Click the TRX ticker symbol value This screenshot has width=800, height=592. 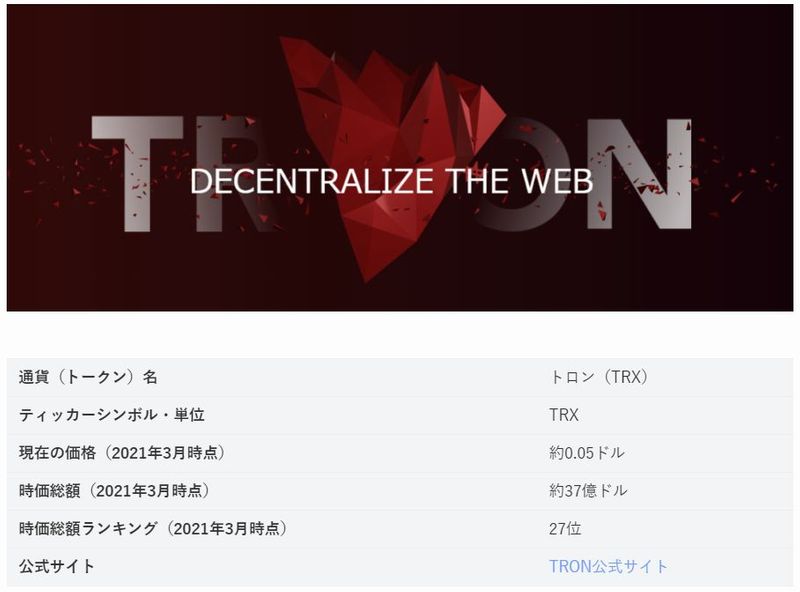(564, 415)
